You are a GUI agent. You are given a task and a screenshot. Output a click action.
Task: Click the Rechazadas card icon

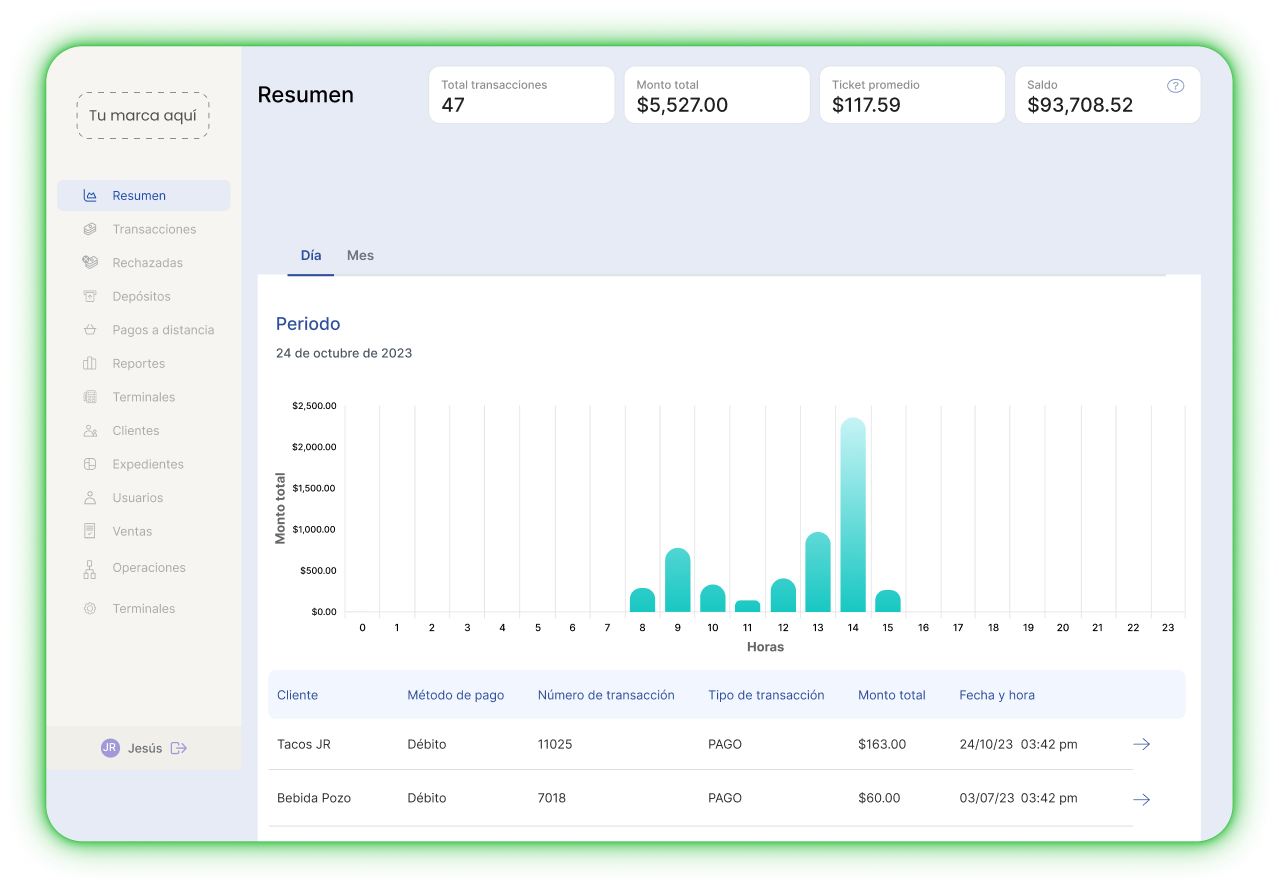pyautogui.click(x=91, y=262)
